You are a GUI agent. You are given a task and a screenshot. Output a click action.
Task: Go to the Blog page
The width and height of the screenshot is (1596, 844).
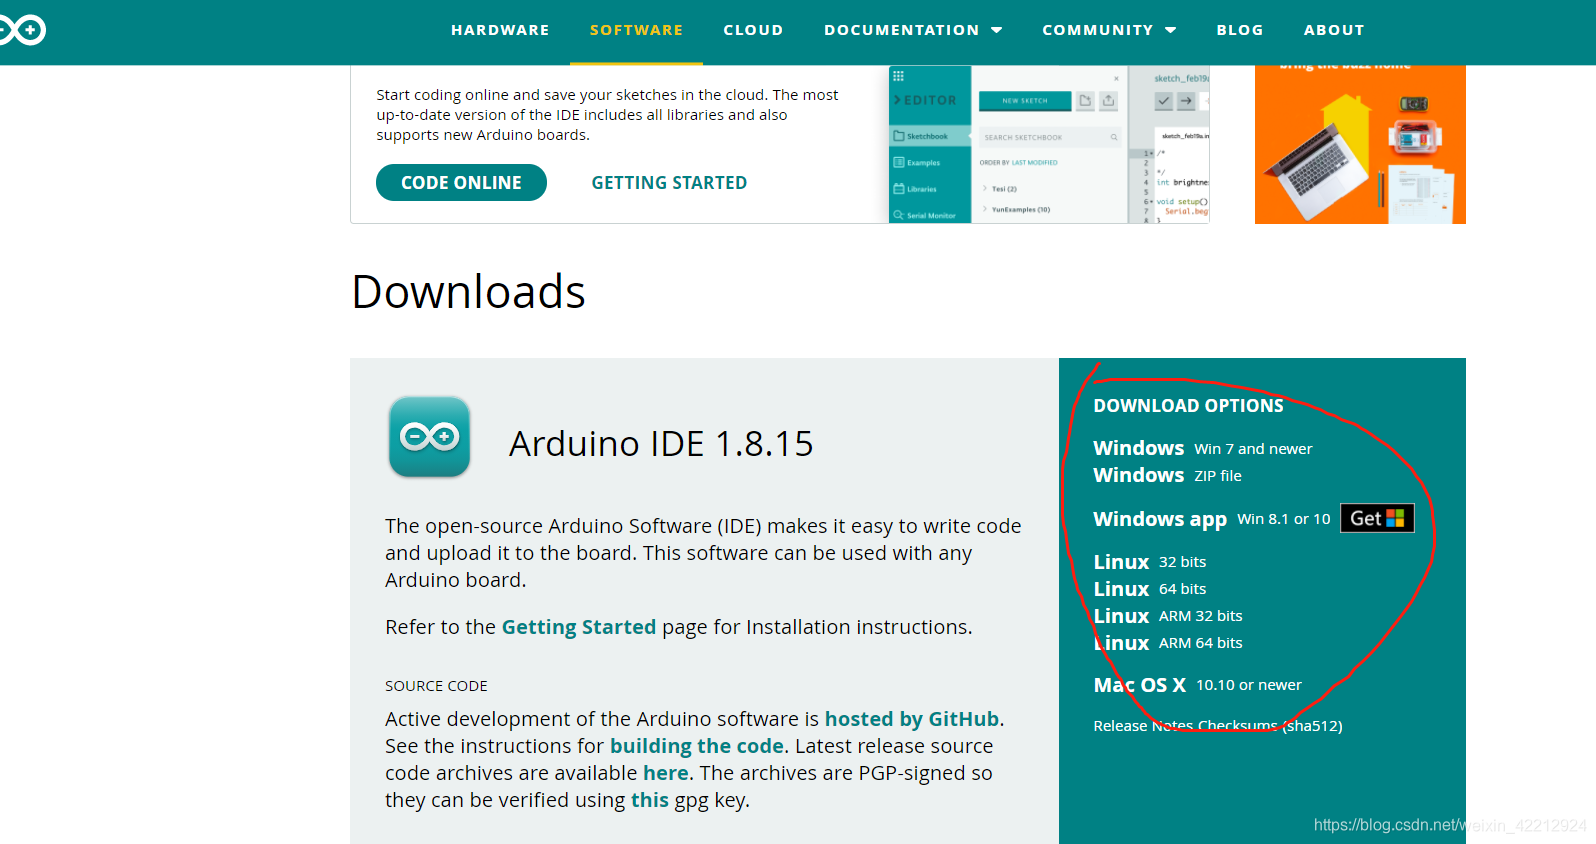pos(1239,30)
